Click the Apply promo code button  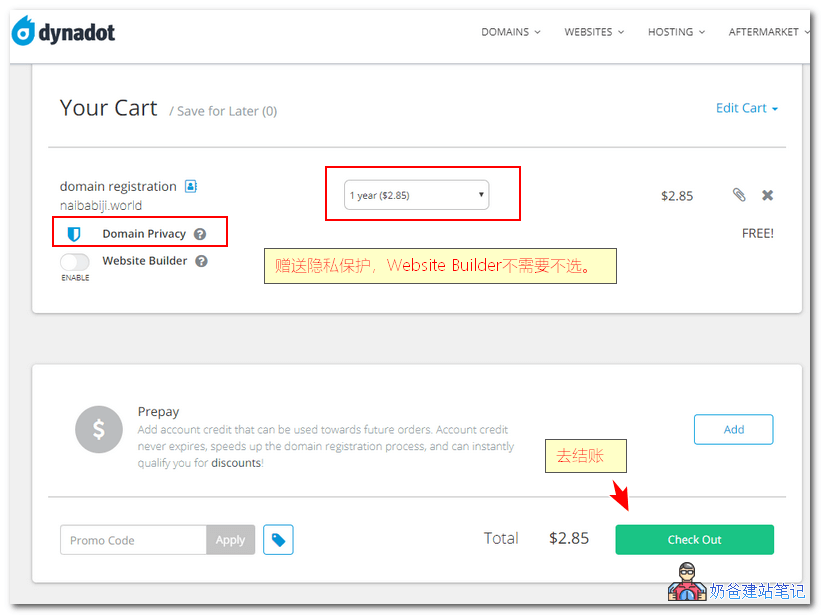pos(230,540)
